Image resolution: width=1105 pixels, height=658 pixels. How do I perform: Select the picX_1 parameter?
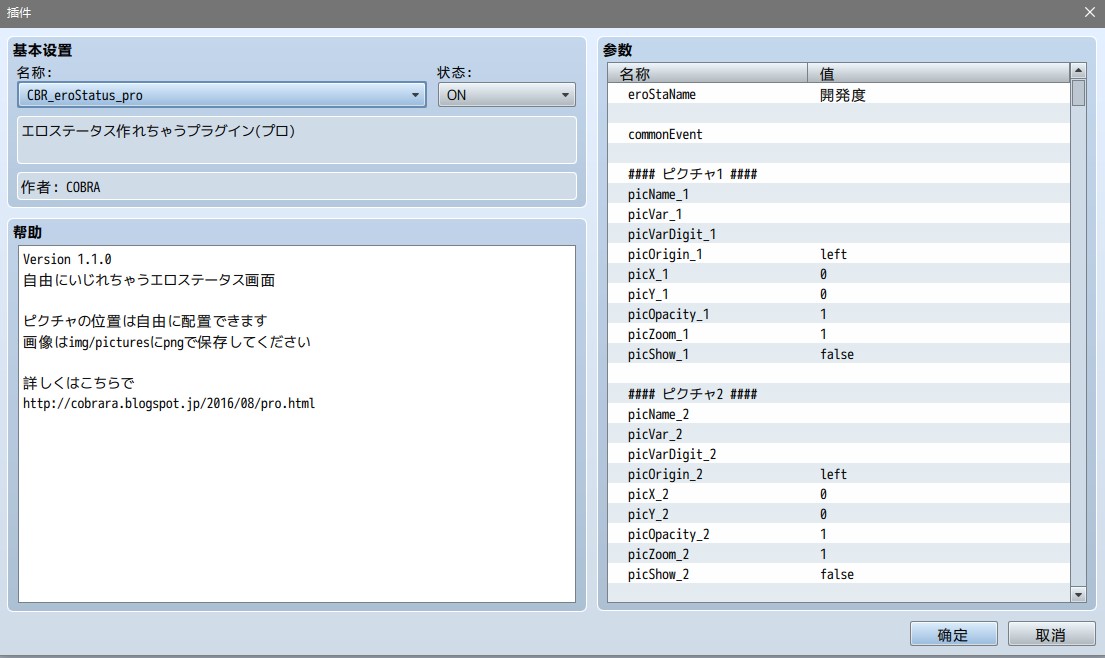839,274
